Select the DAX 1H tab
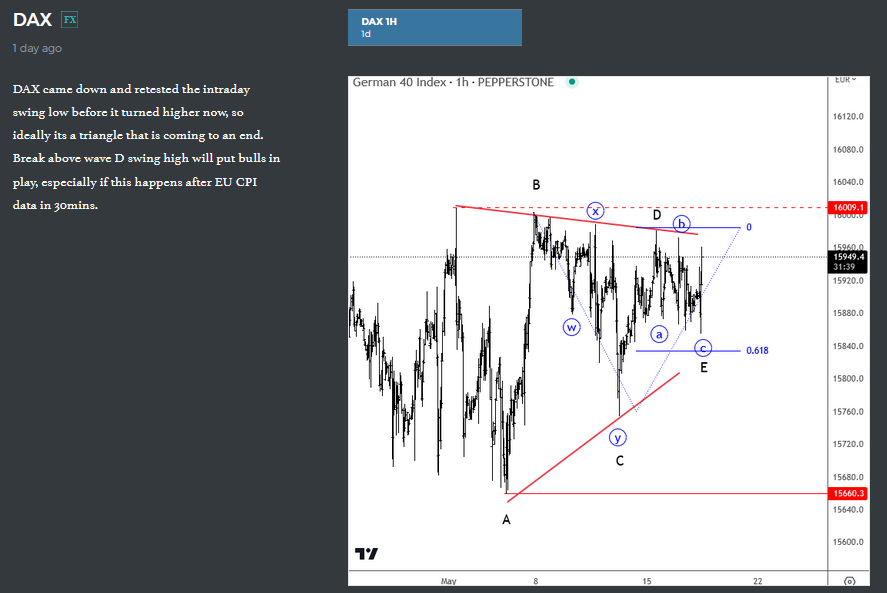The image size is (887, 593). pyautogui.click(x=434, y=27)
